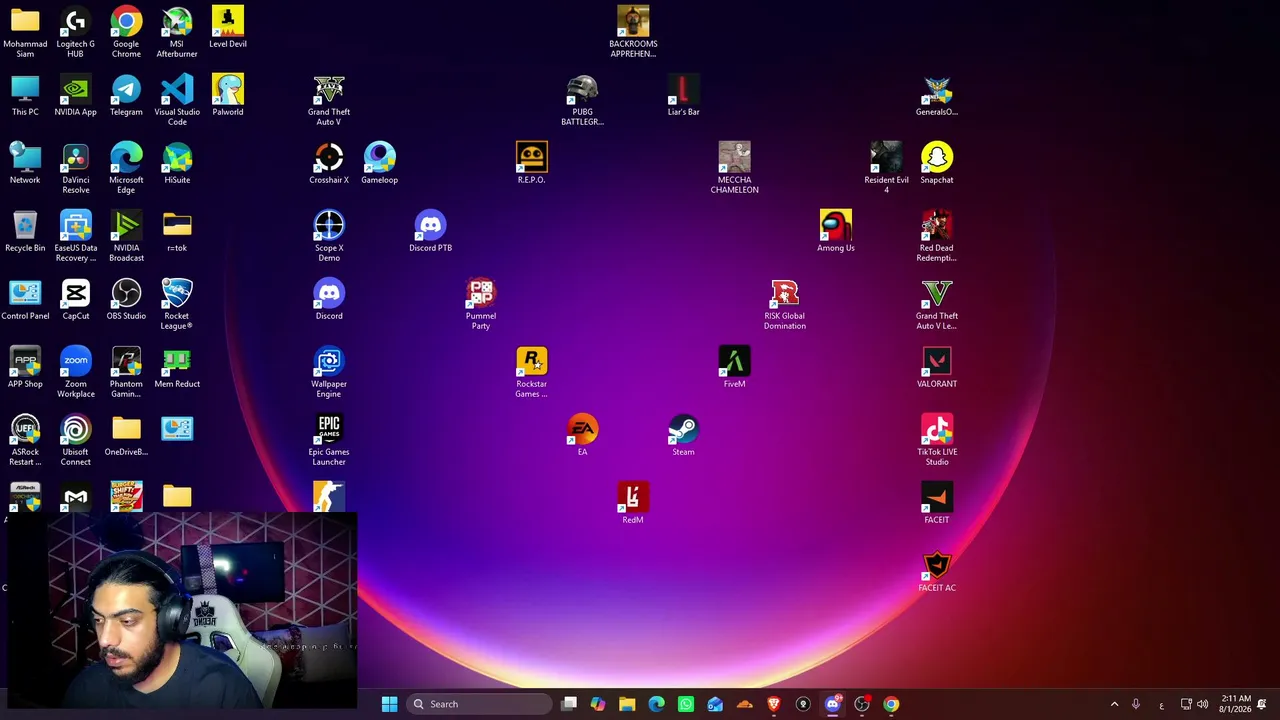The height and width of the screenshot is (720, 1280).
Task: Open Task View from the taskbar
Action: pos(569,704)
